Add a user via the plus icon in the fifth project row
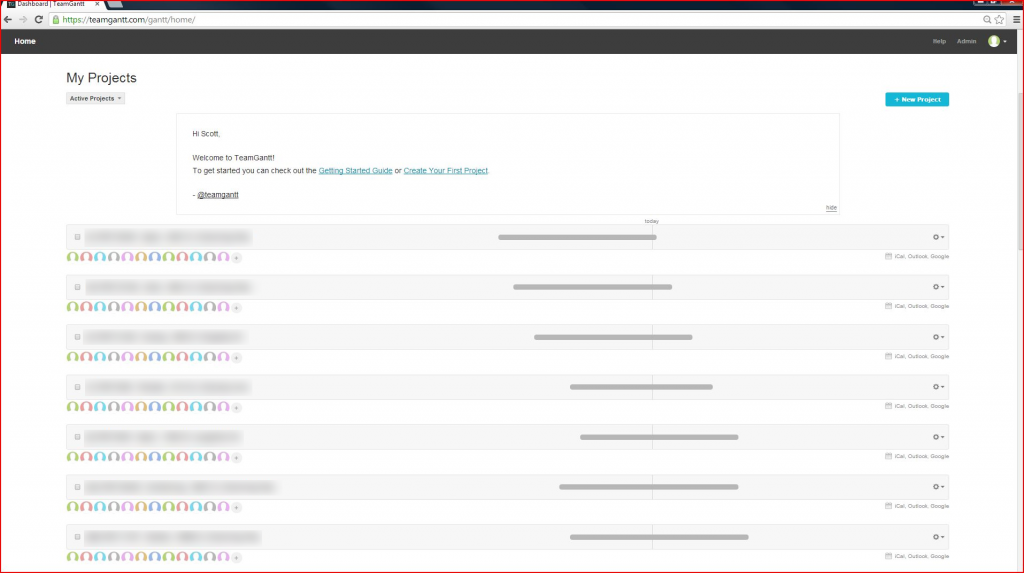The width and height of the screenshot is (1024, 573). (236, 457)
